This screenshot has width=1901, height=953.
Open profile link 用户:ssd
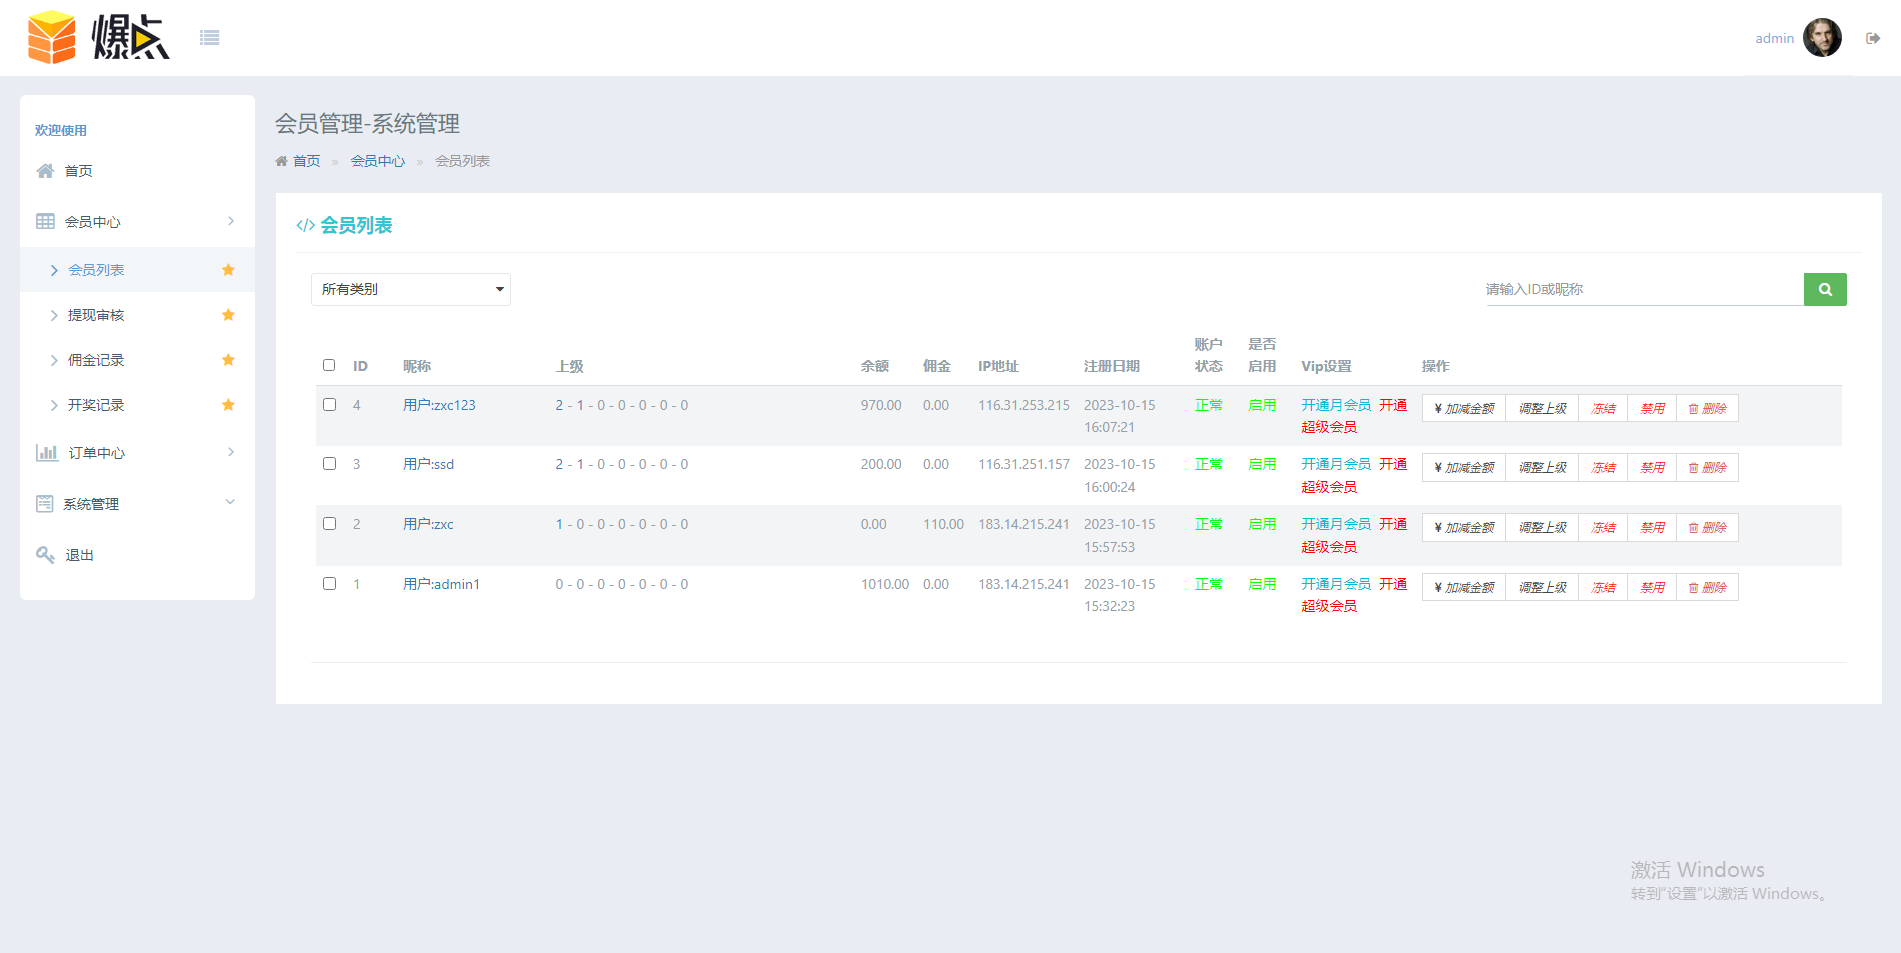point(428,464)
